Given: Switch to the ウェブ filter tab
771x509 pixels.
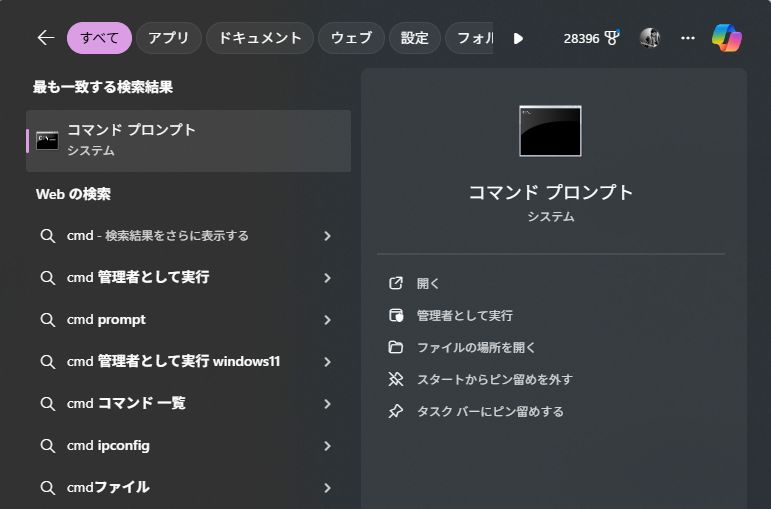Looking at the screenshot, I should 351,38.
